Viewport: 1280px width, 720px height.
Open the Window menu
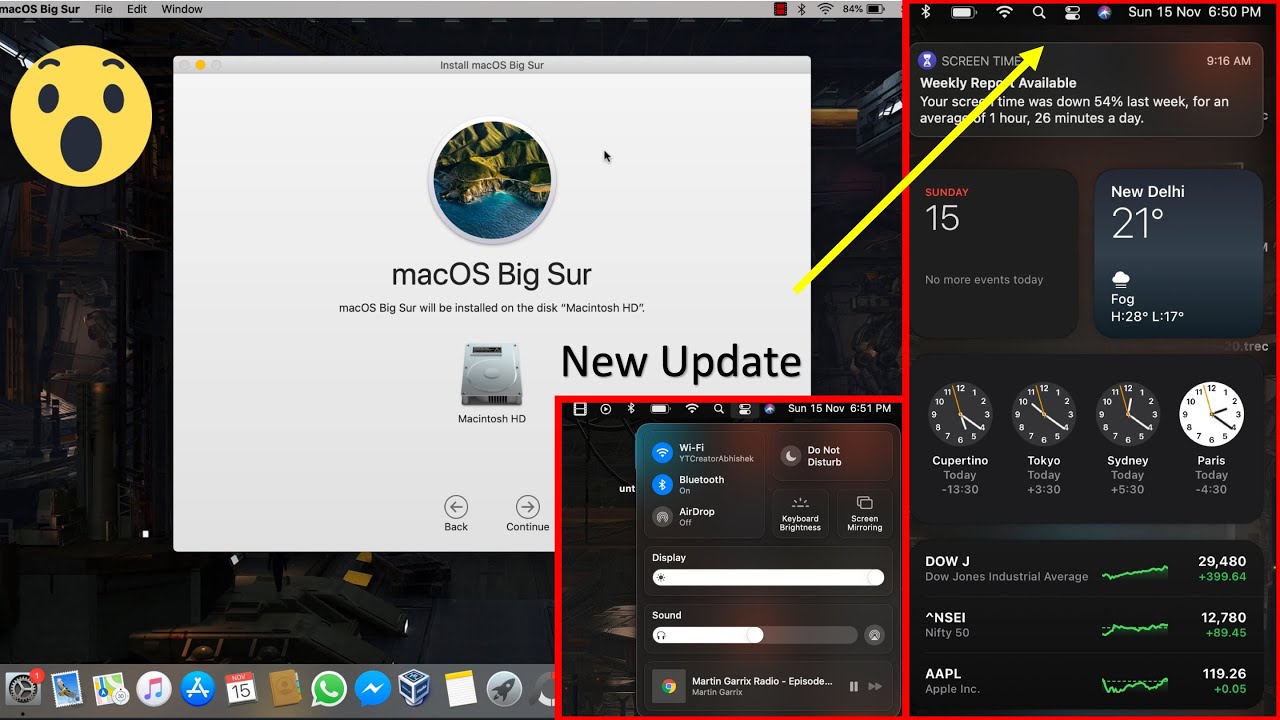[182, 9]
